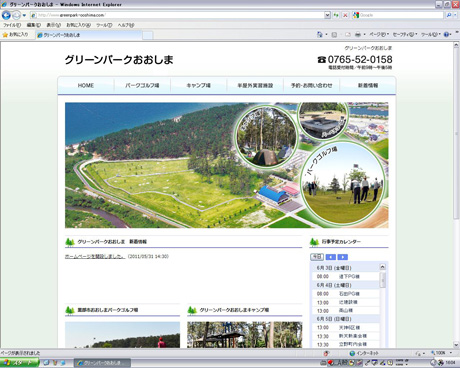The width and height of the screenshot is (460, 368).
Task: Click the calendar next arrow button
Action: point(343,257)
